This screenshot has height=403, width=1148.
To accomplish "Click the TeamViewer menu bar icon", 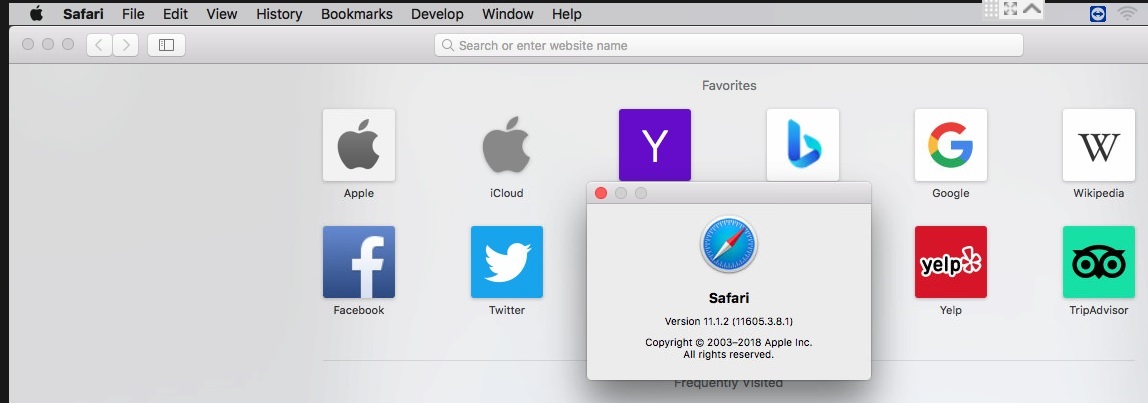I will pyautogui.click(x=1097, y=13).
